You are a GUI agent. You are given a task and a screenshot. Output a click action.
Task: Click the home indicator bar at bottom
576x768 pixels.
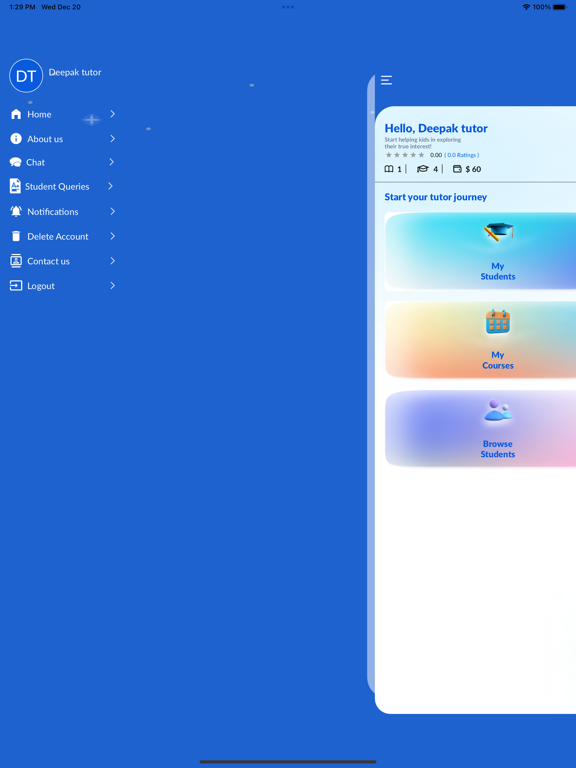click(288, 762)
